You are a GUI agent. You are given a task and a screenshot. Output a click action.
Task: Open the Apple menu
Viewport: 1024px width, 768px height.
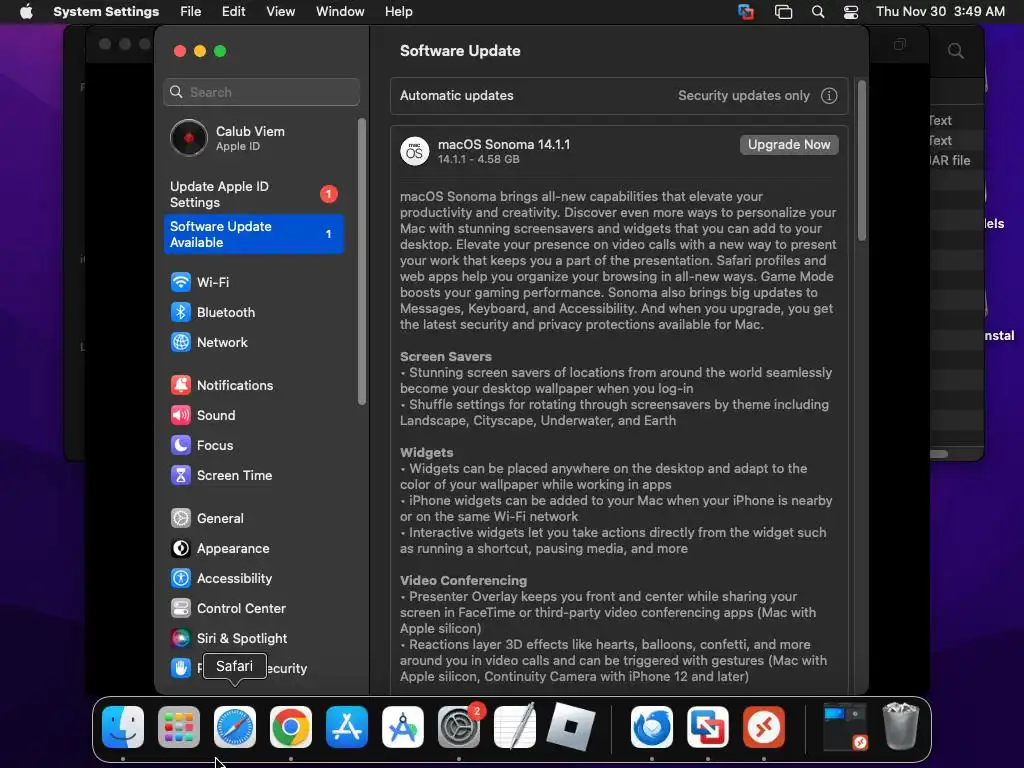click(x=26, y=12)
